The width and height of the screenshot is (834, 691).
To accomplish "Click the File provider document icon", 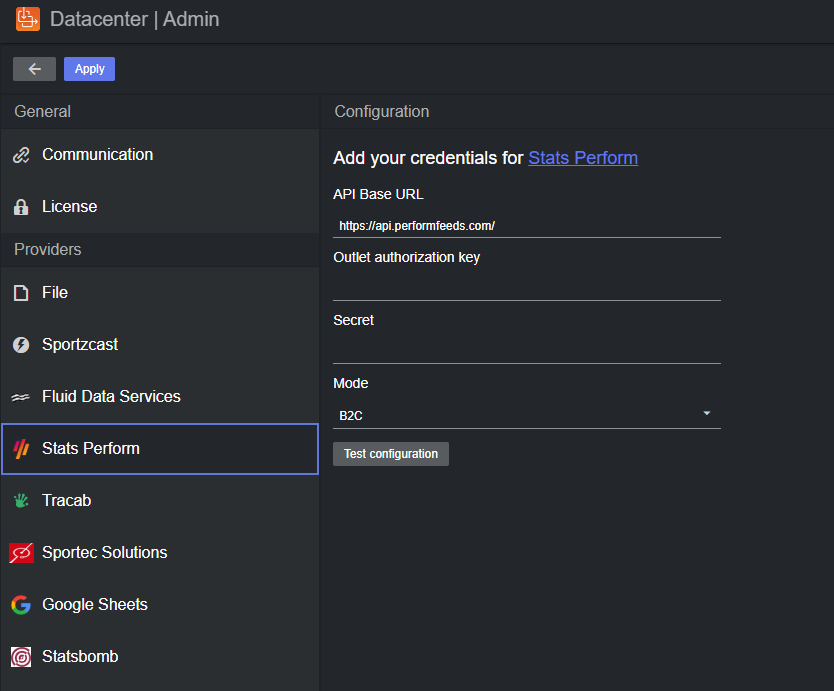I will [x=21, y=293].
